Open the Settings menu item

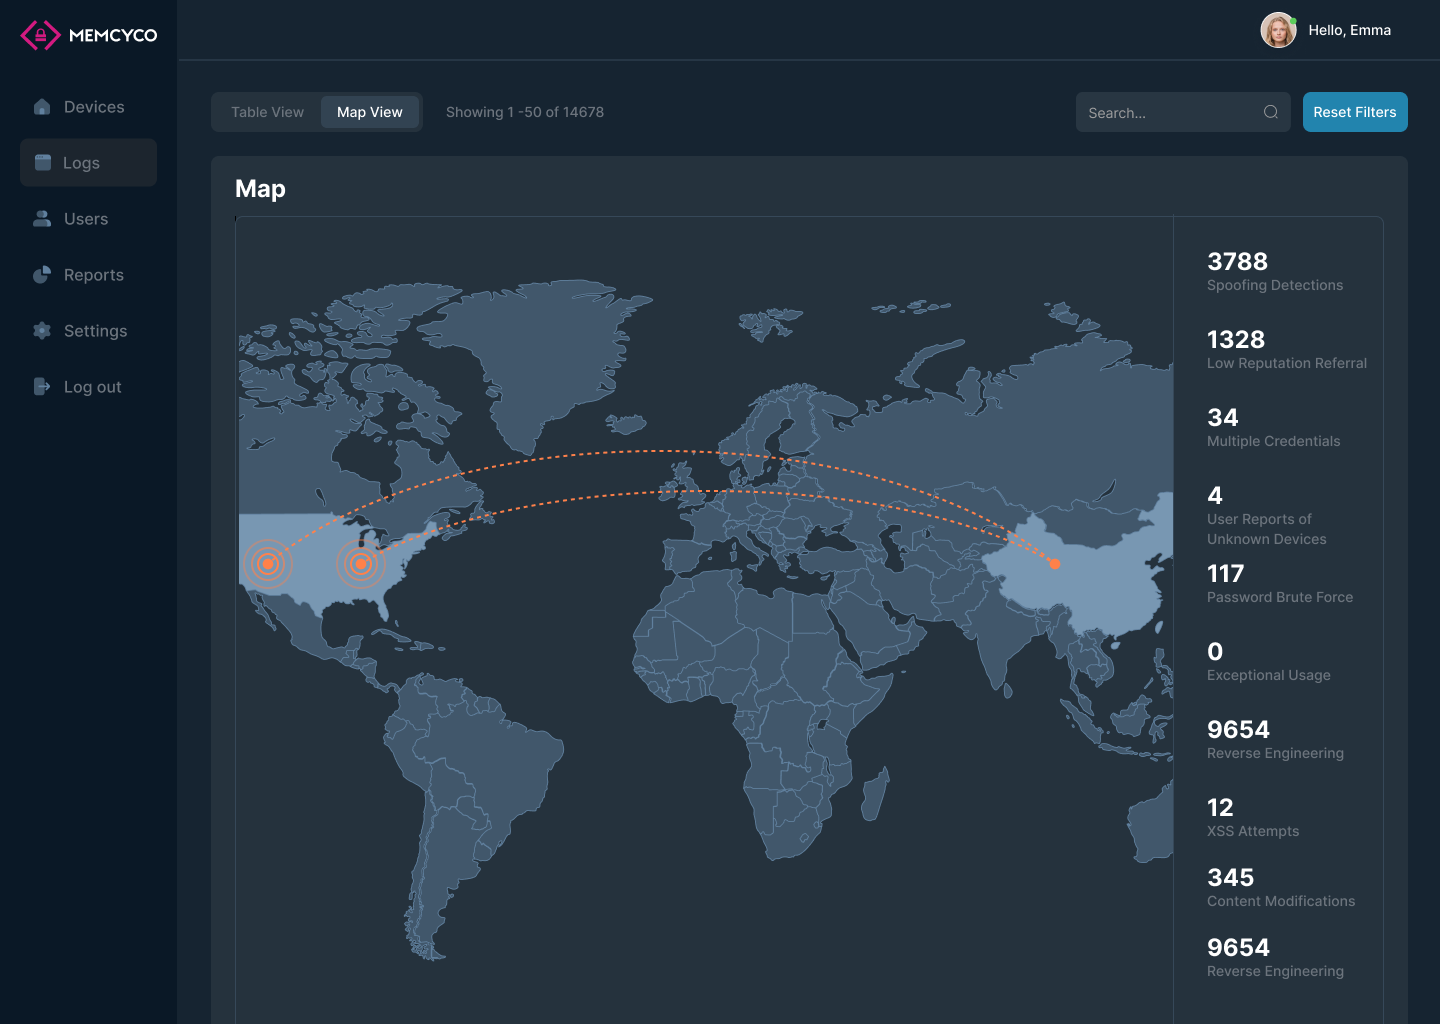[95, 331]
